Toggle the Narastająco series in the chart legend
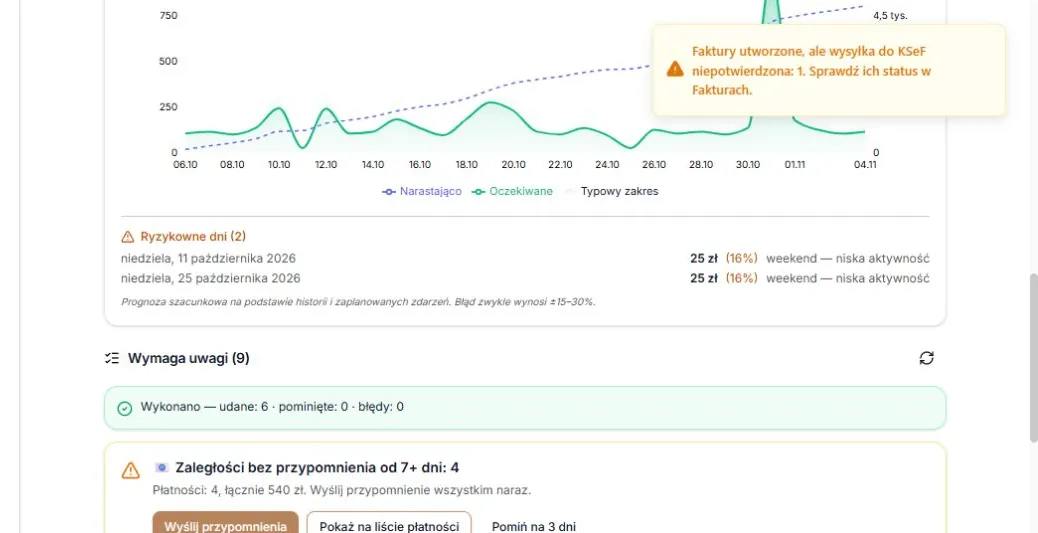The image size is (1038, 533). pyautogui.click(x=422, y=191)
